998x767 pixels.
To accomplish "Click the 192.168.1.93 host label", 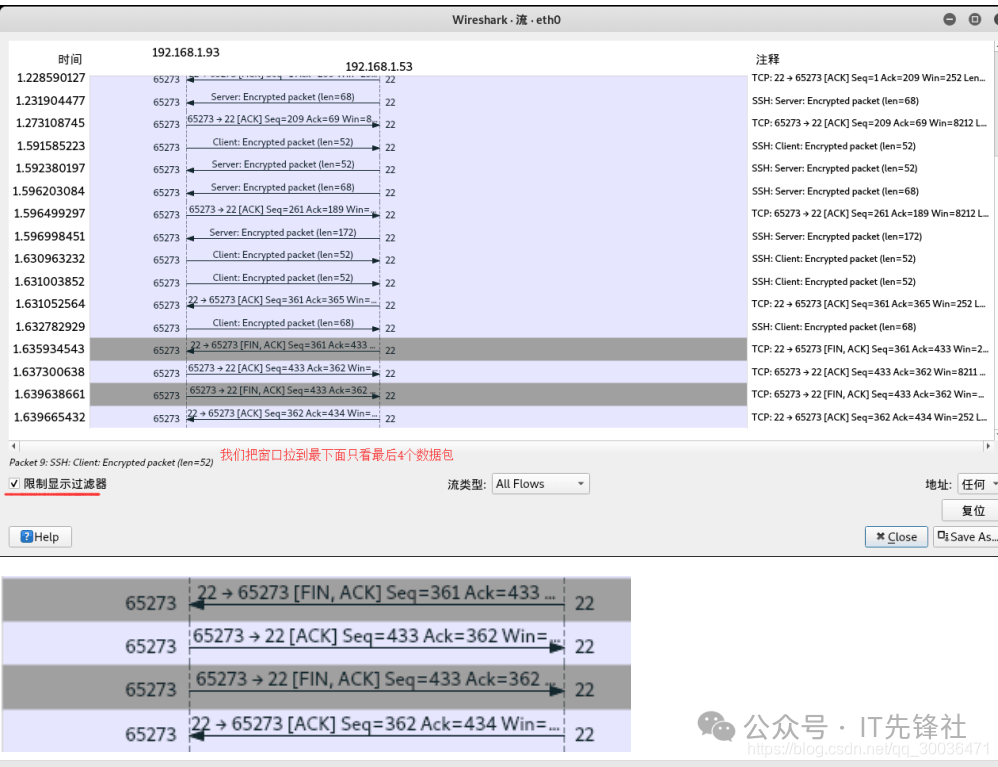I will pos(185,52).
